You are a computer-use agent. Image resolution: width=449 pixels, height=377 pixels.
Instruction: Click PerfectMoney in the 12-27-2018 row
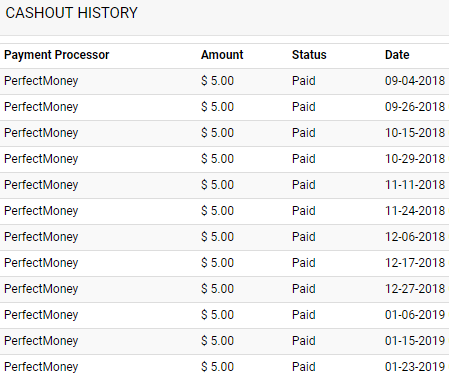[41, 289]
